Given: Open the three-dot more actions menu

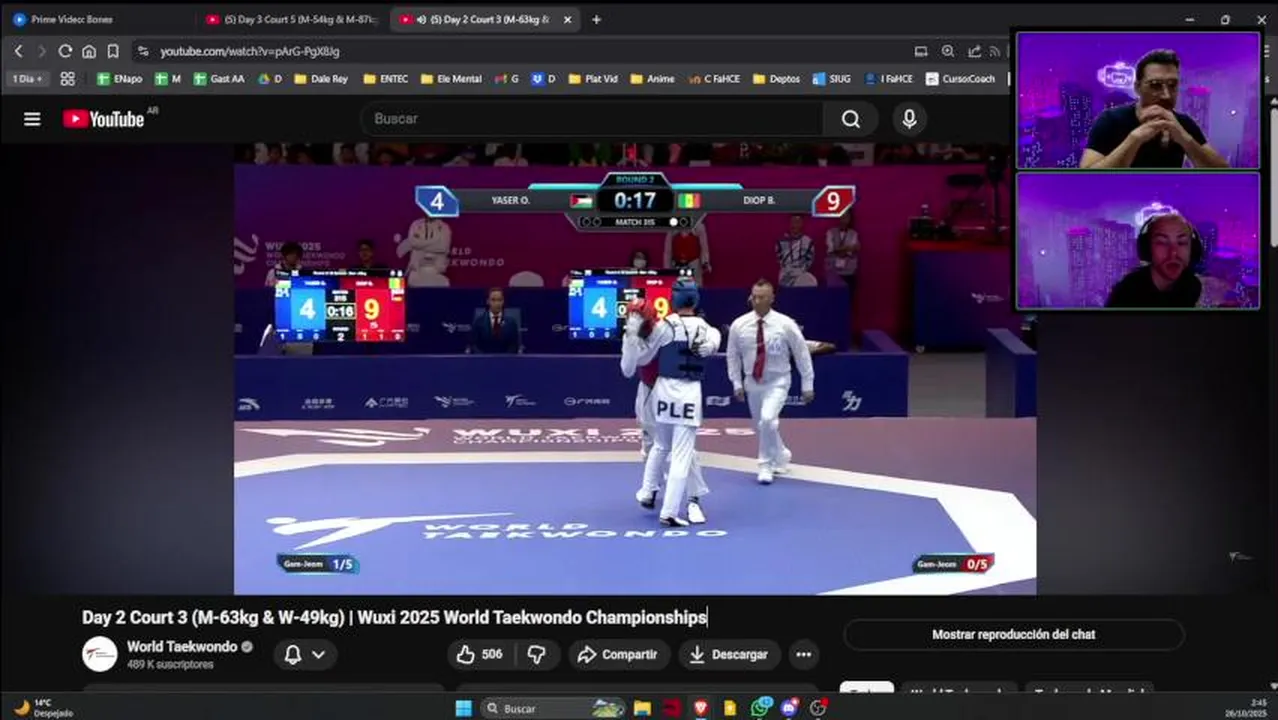Looking at the screenshot, I should coord(803,655).
